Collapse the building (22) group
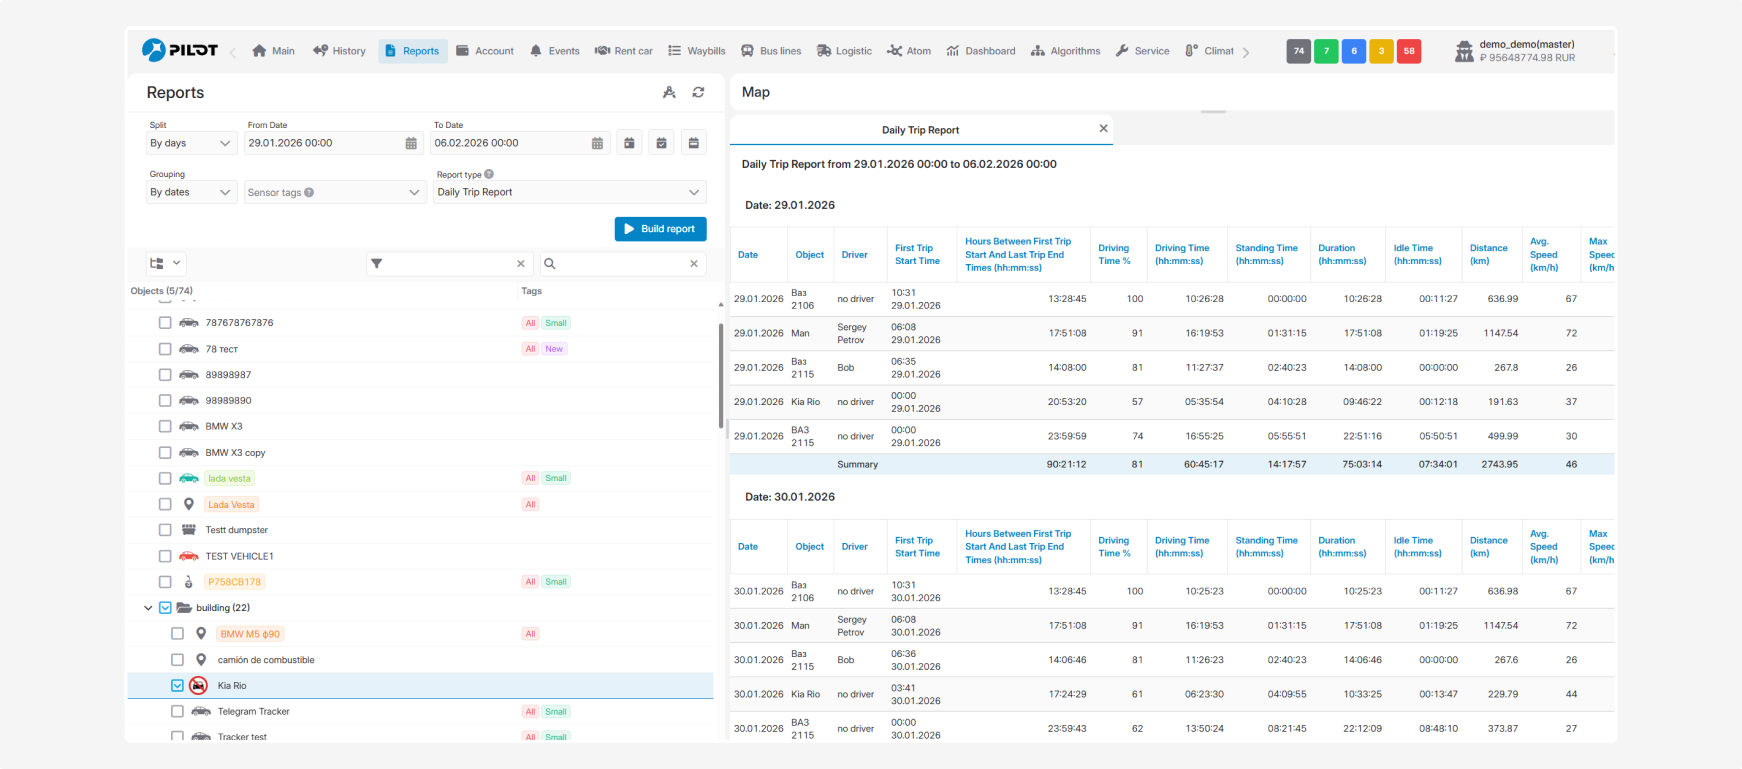 point(148,608)
